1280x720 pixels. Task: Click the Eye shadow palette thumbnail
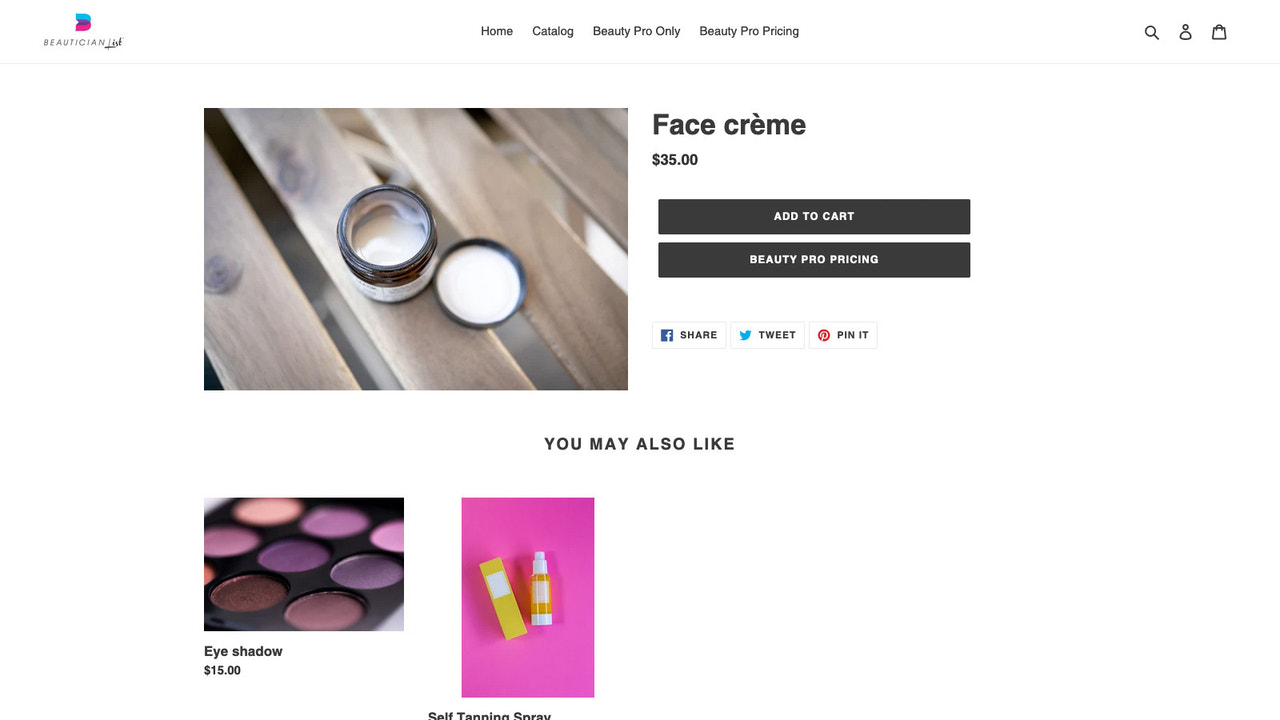(x=303, y=563)
